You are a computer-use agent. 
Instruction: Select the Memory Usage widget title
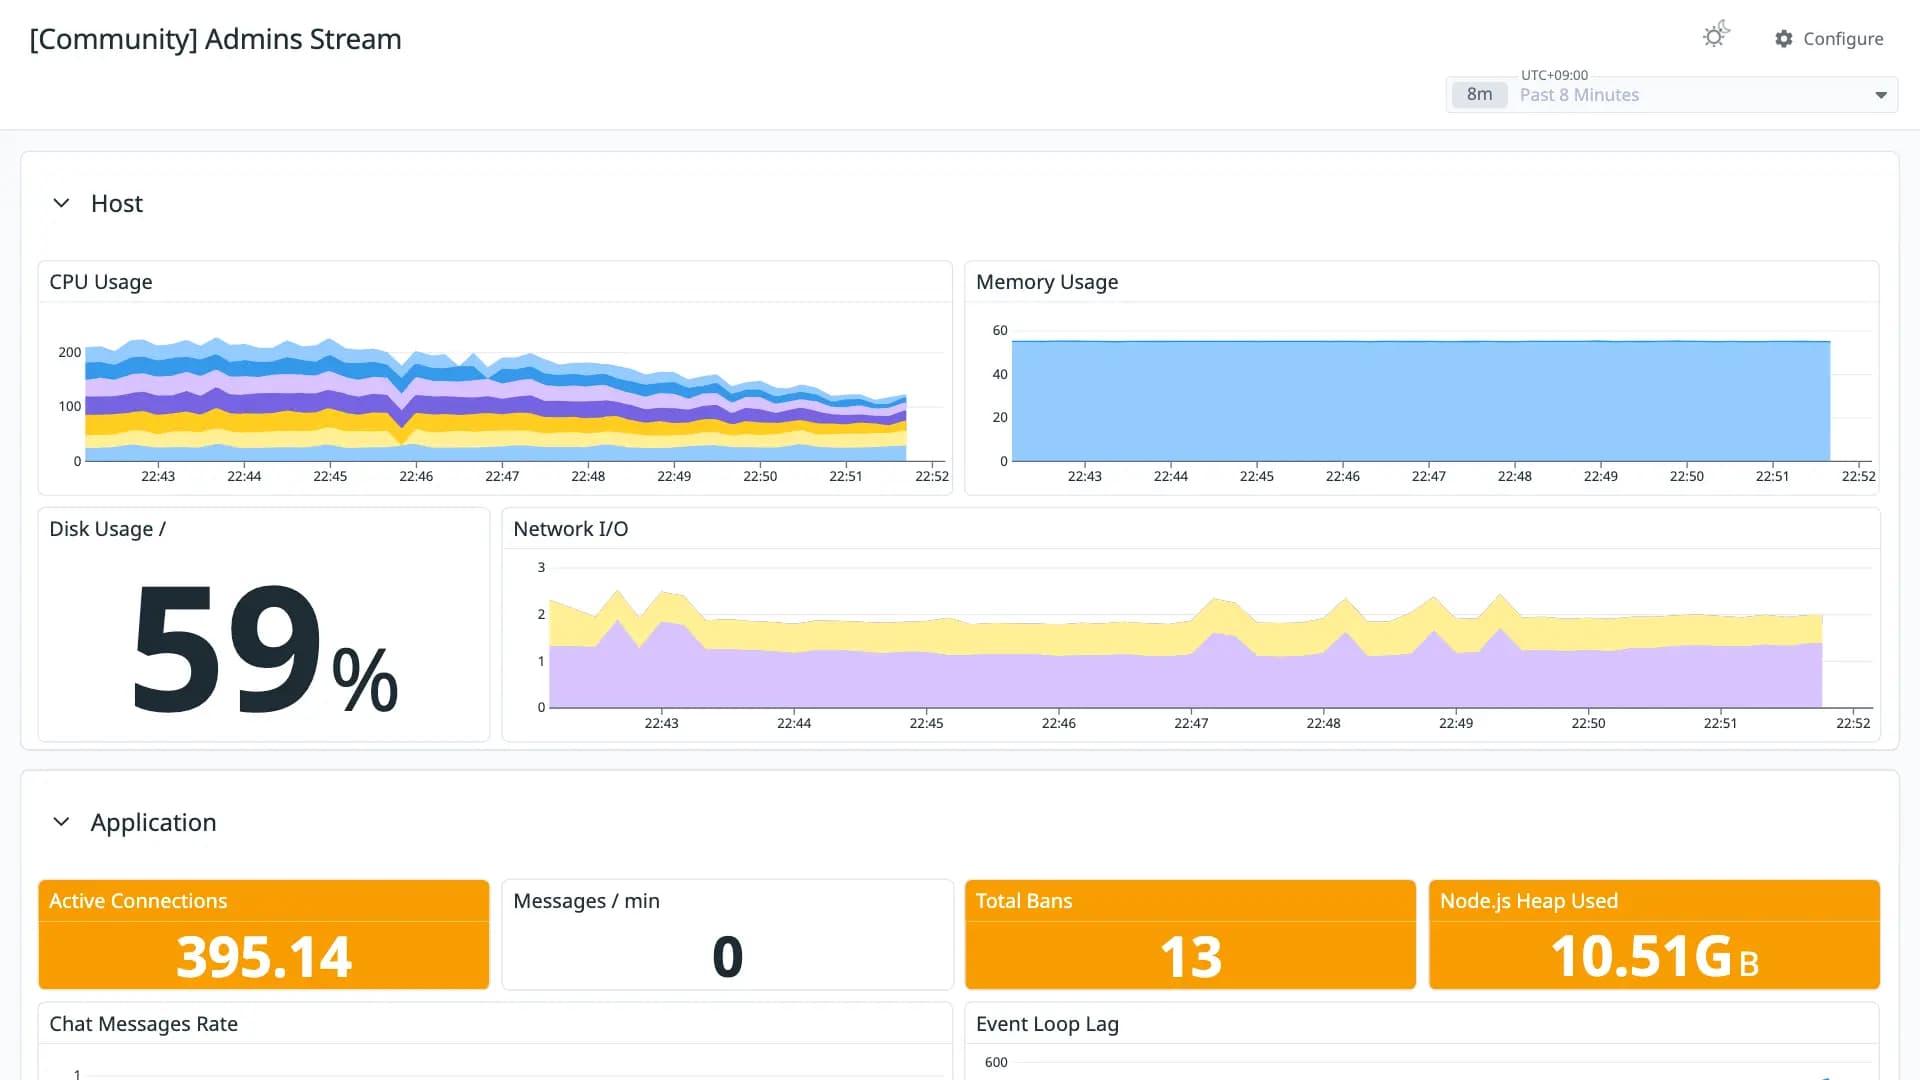point(1047,282)
